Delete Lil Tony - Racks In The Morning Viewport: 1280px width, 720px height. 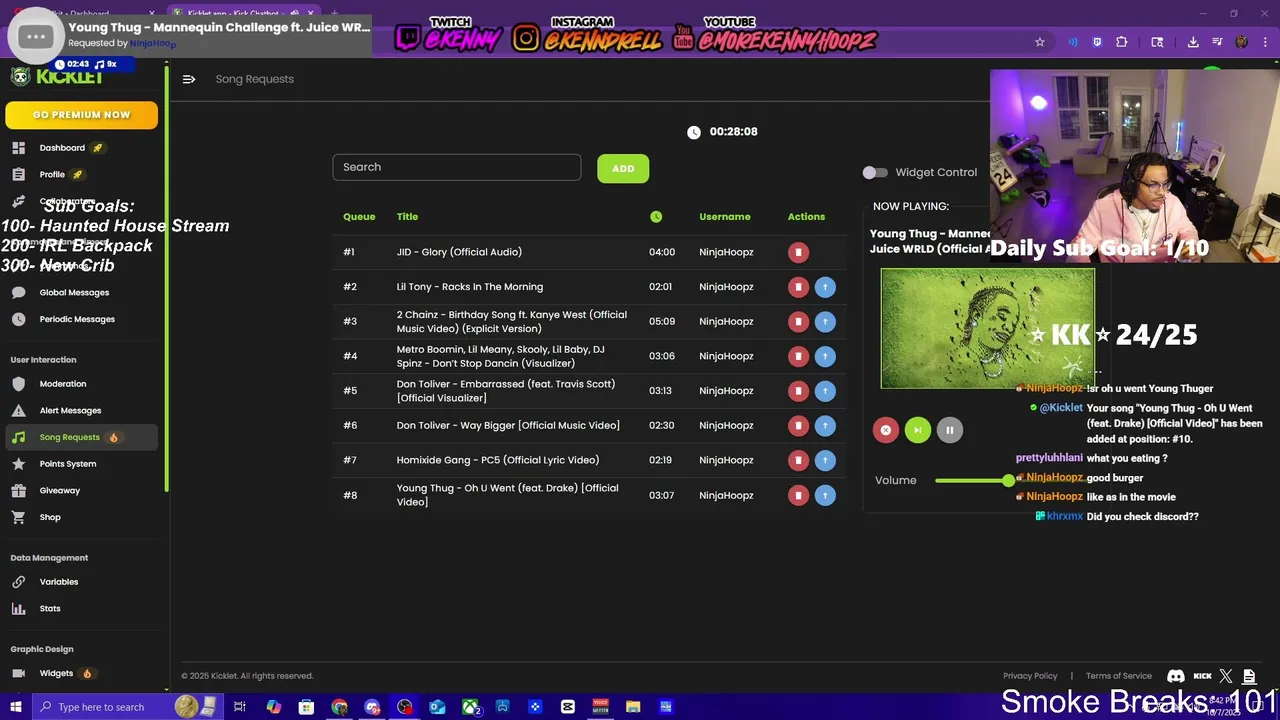(x=798, y=287)
